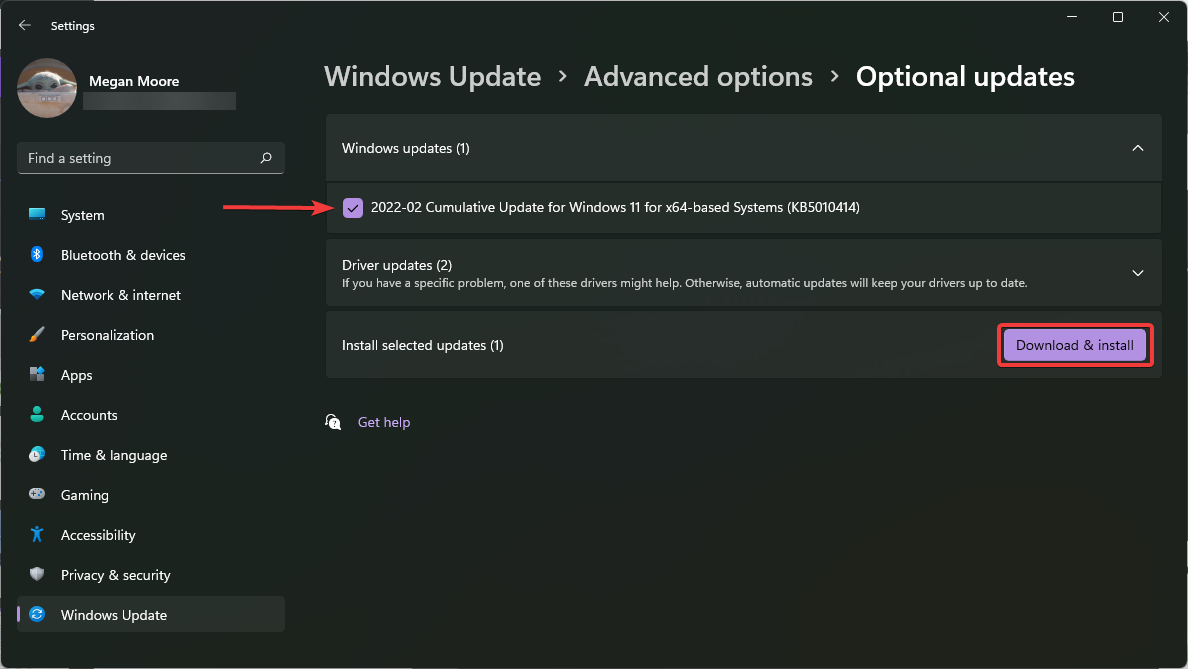Click the Find a setting search box
The height and width of the screenshot is (669, 1188).
(x=150, y=158)
